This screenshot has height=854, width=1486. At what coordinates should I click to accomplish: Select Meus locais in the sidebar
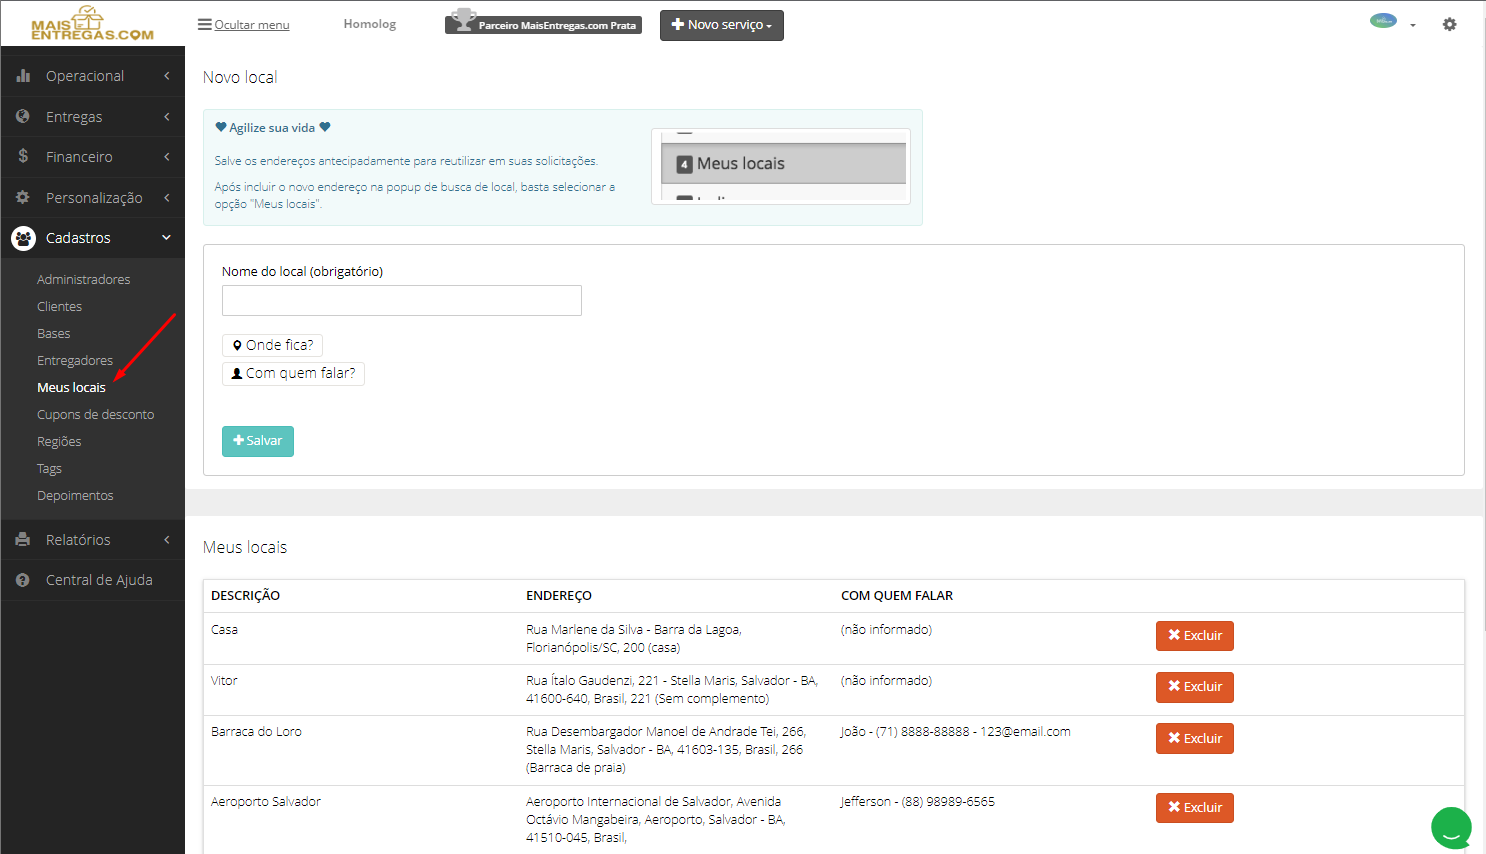(x=71, y=388)
